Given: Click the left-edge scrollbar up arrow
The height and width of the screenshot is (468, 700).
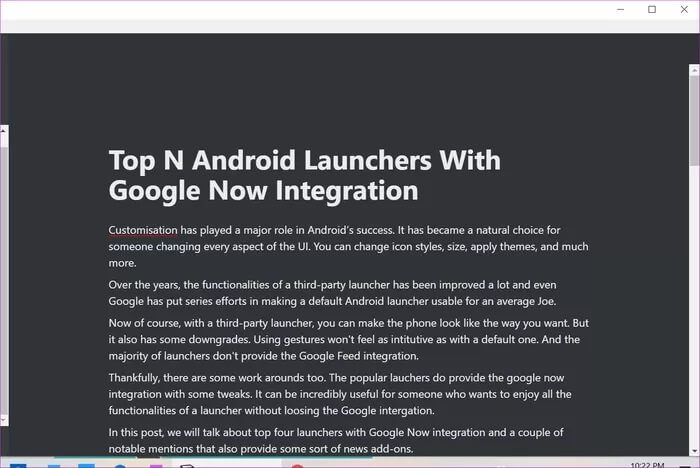Looking at the screenshot, I should 4,130.
